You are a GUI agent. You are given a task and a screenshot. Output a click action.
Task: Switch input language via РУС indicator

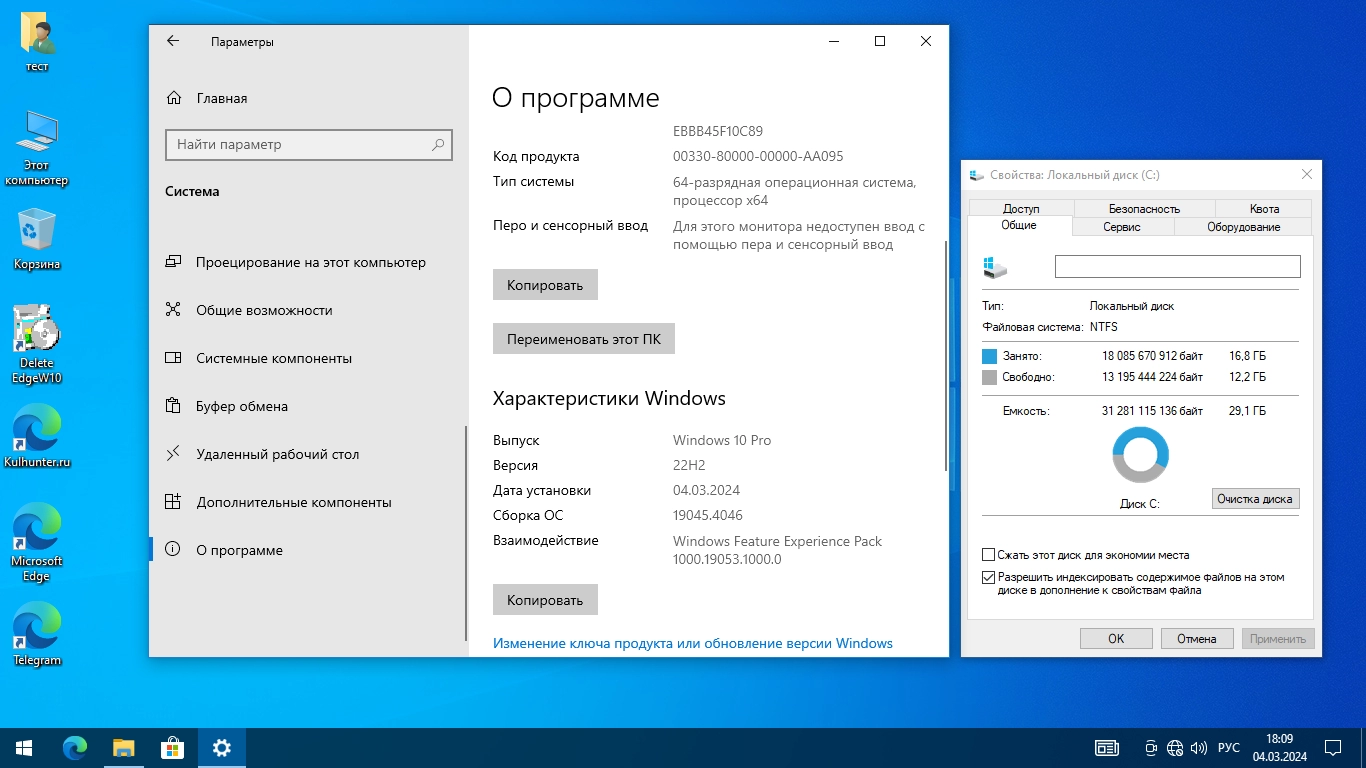(x=1229, y=748)
